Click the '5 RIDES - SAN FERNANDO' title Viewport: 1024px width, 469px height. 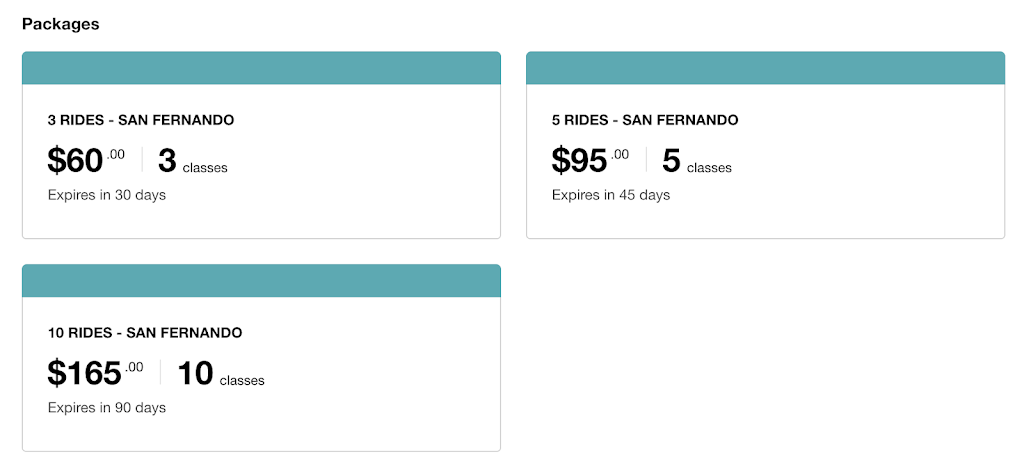(645, 120)
